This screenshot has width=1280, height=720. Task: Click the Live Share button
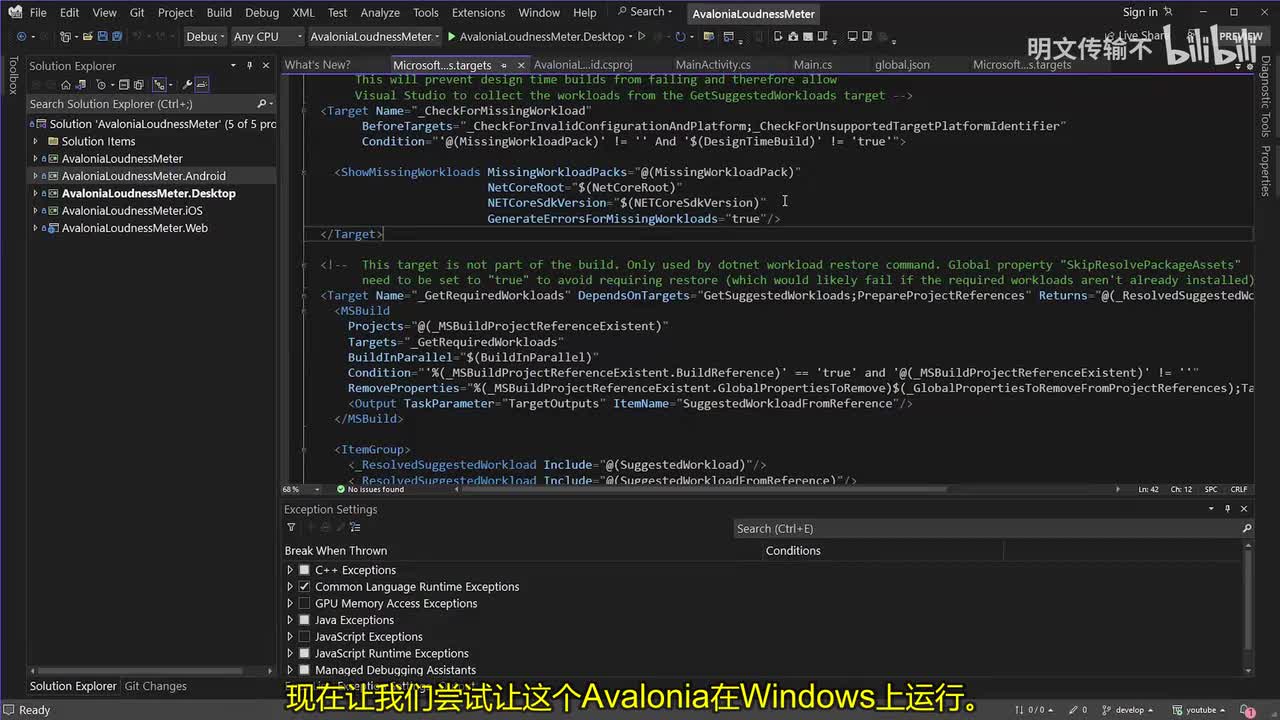tap(1135, 36)
